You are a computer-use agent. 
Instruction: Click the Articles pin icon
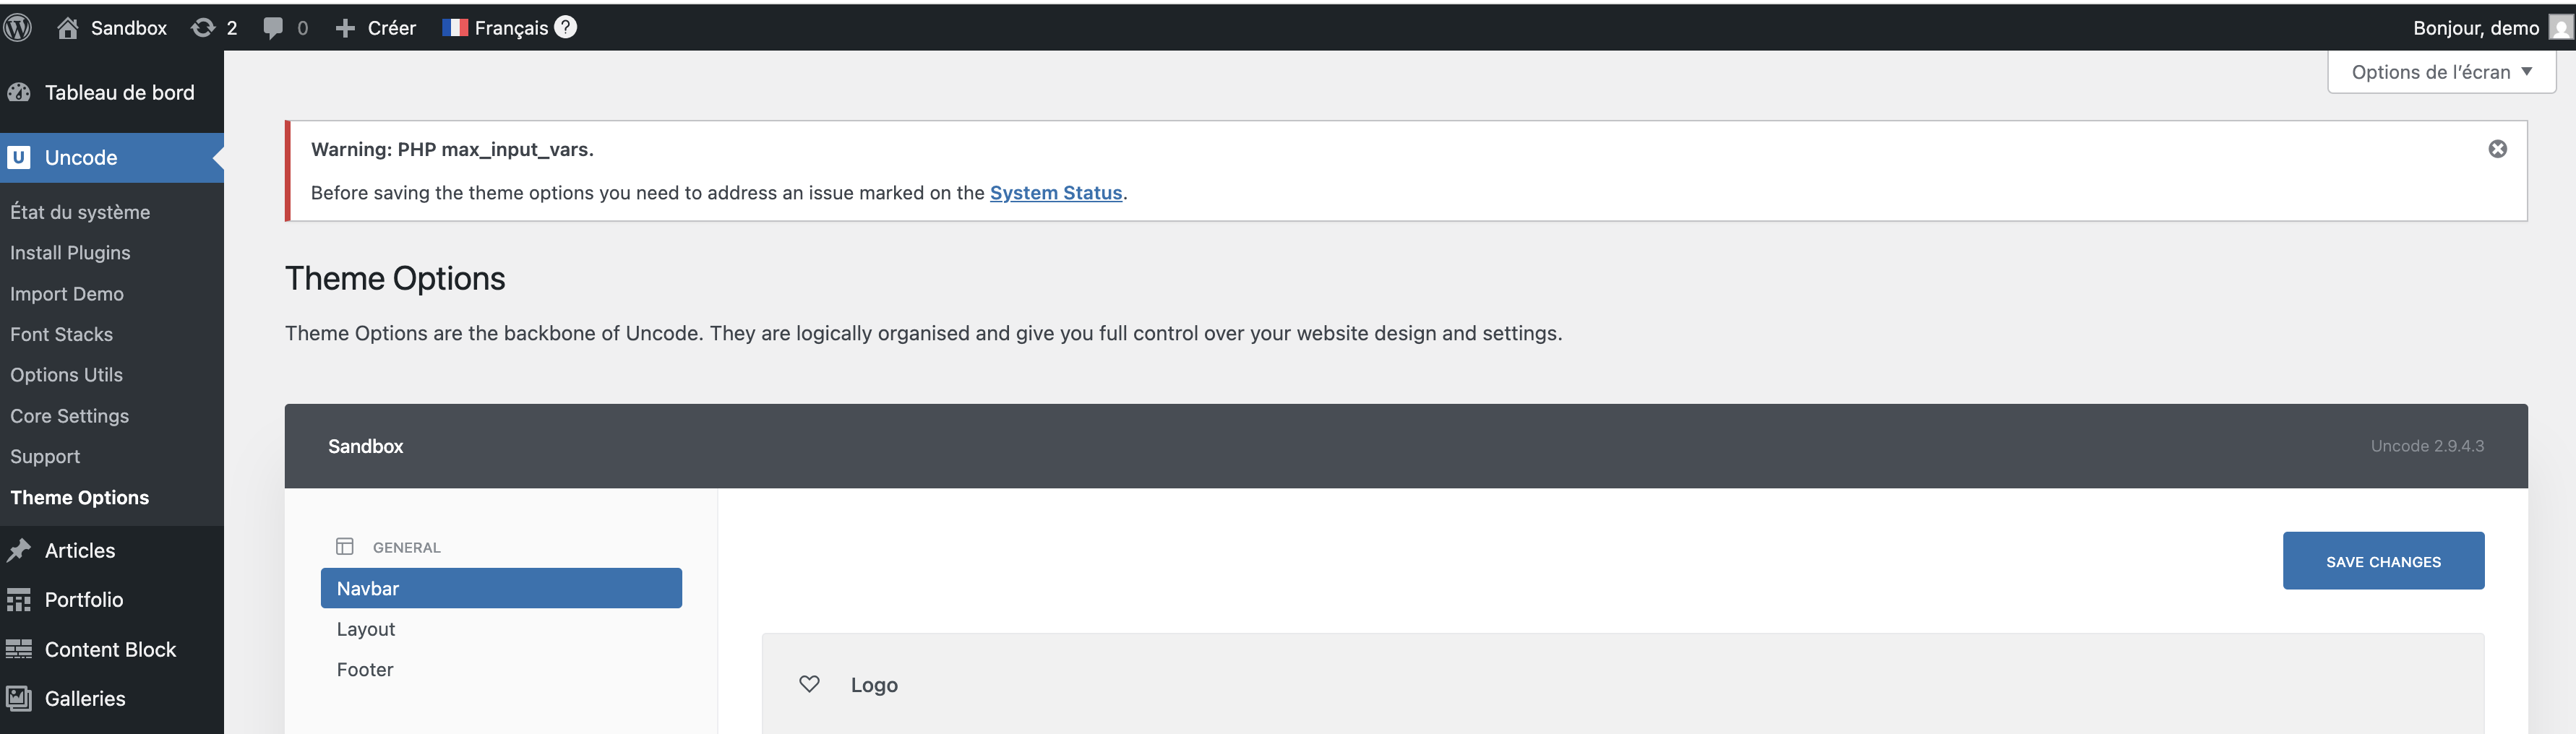point(19,550)
